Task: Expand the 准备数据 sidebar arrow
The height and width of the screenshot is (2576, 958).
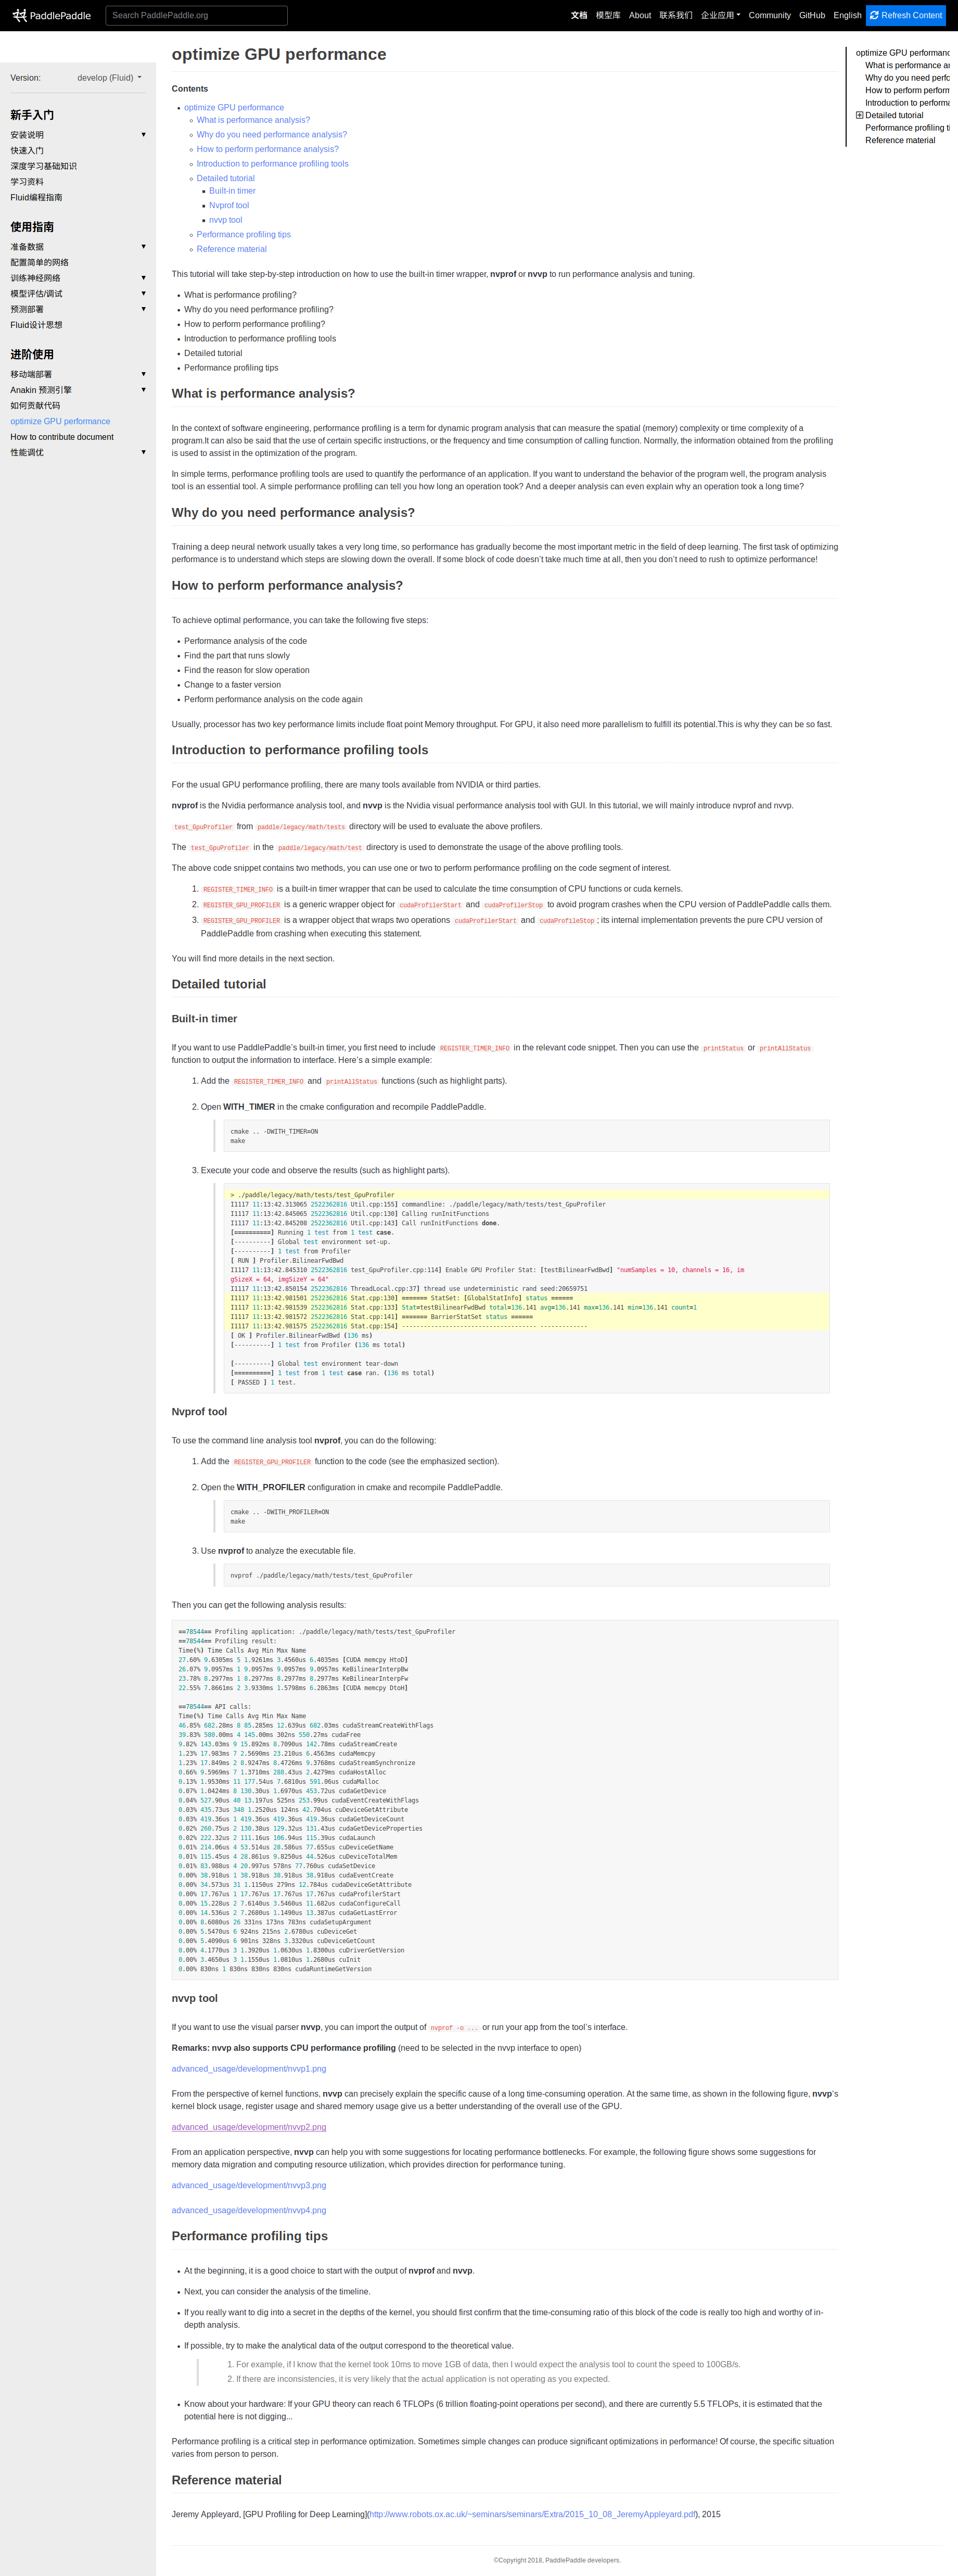Action: coord(143,247)
